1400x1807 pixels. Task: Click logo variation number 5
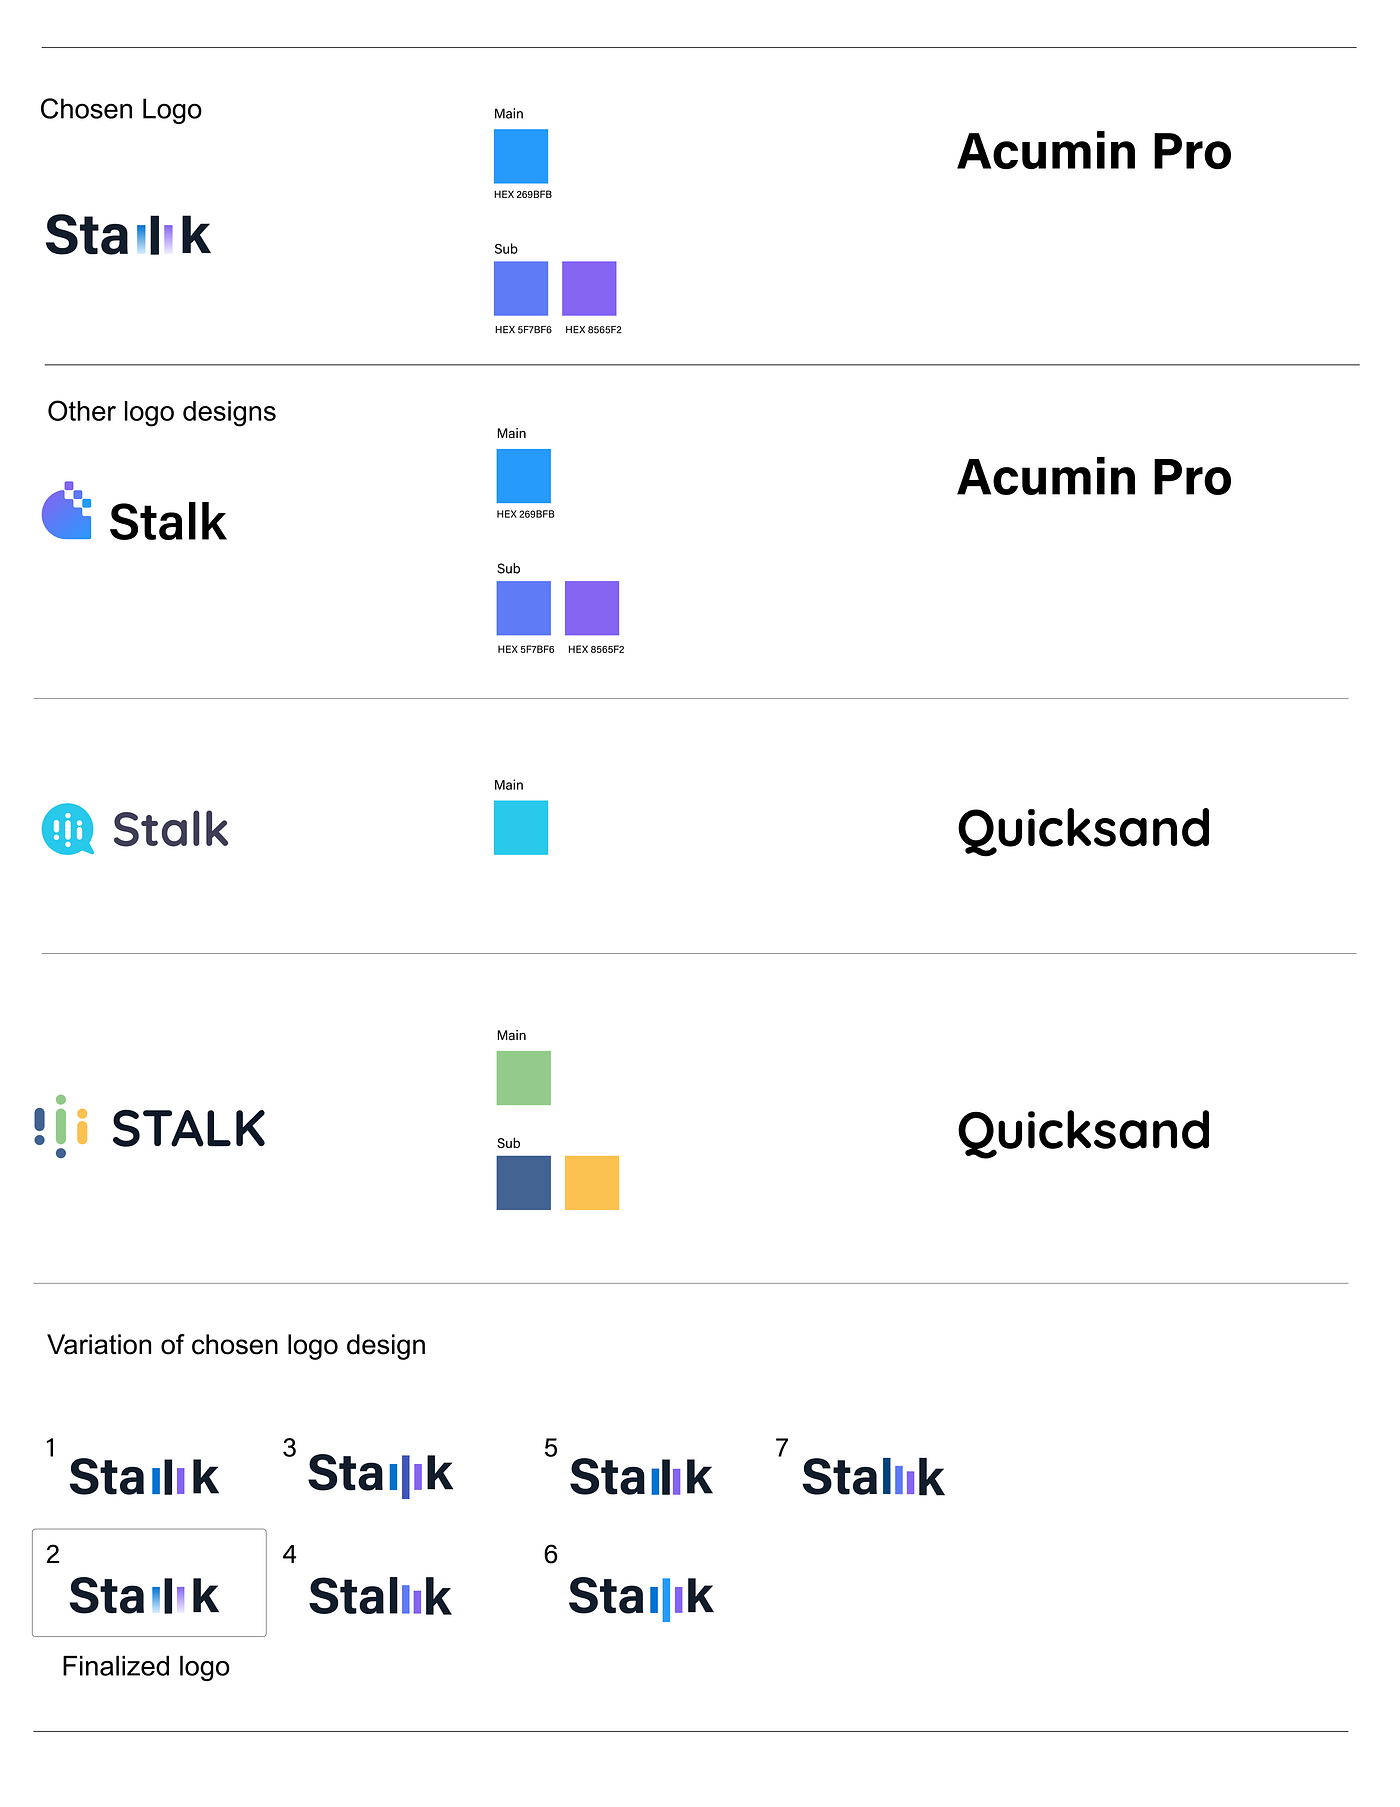(x=640, y=1477)
